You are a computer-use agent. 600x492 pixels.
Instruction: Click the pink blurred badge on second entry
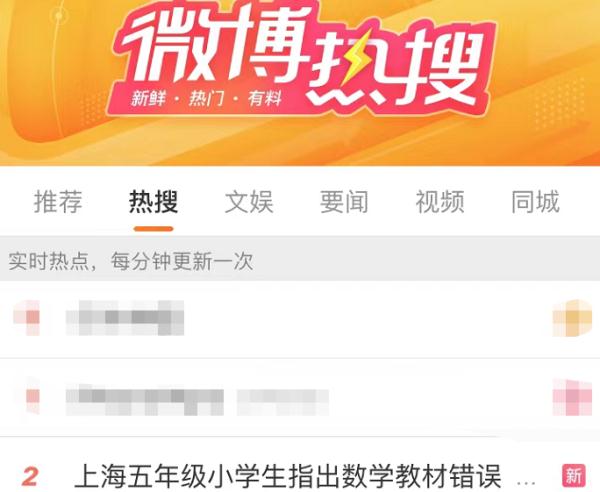pyautogui.click(x=572, y=398)
